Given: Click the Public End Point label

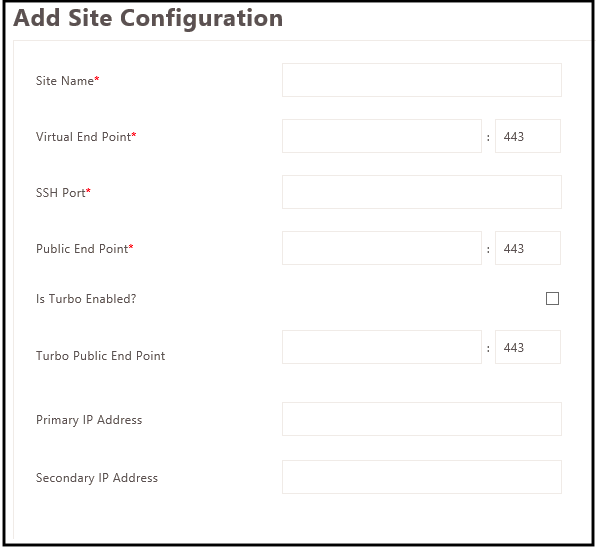Looking at the screenshot, I should point(84,249).
